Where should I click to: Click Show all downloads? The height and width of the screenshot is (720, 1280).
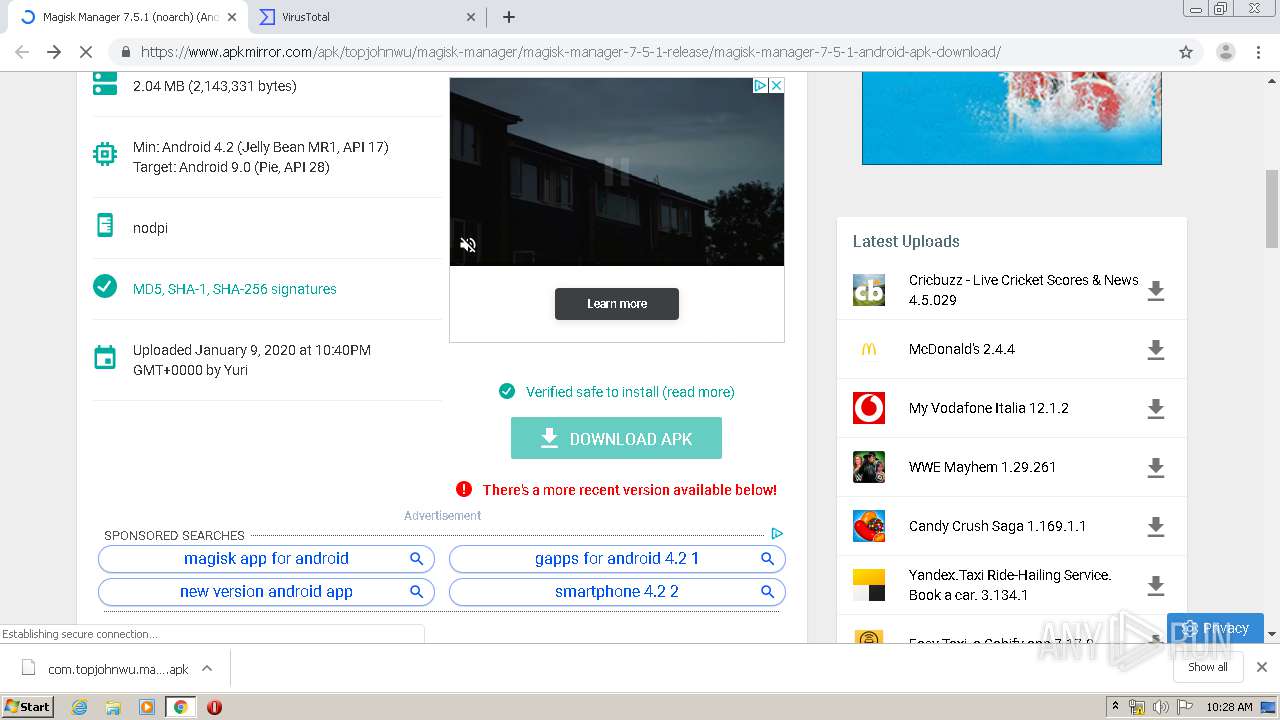[x=1208, y=667]
